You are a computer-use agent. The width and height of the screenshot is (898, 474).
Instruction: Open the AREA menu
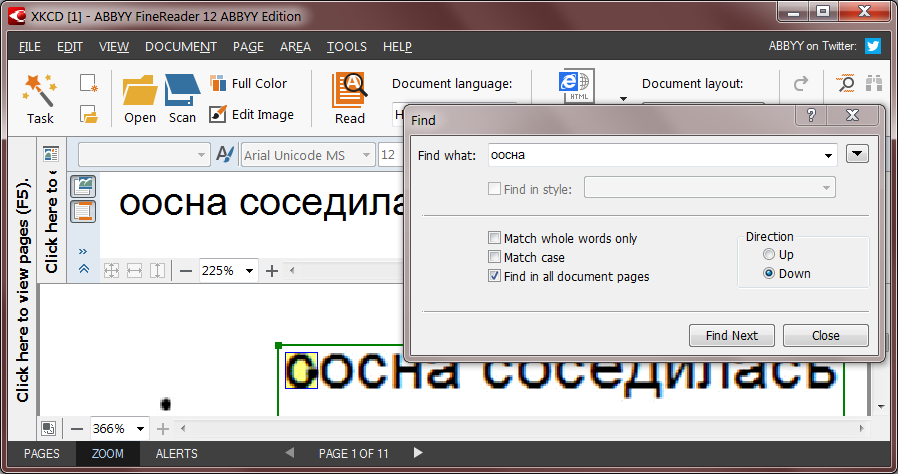296,46
